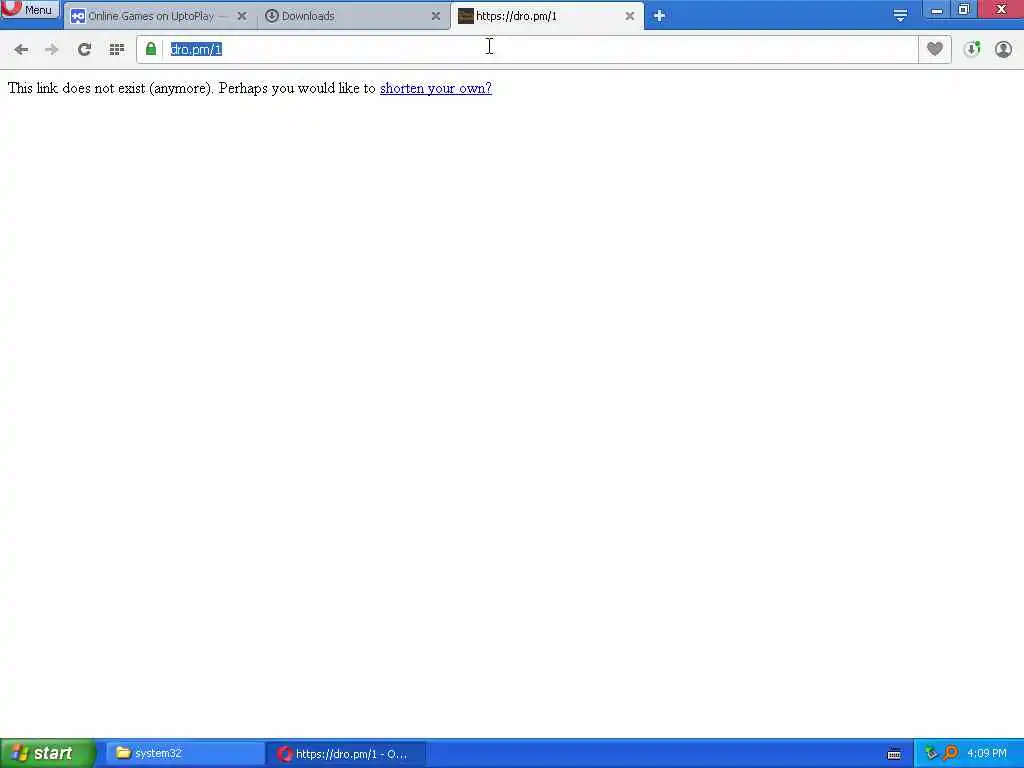The height and width of the screenshot is (768, 1024).
Task: Go forward to next page
Action: (52, 50)
